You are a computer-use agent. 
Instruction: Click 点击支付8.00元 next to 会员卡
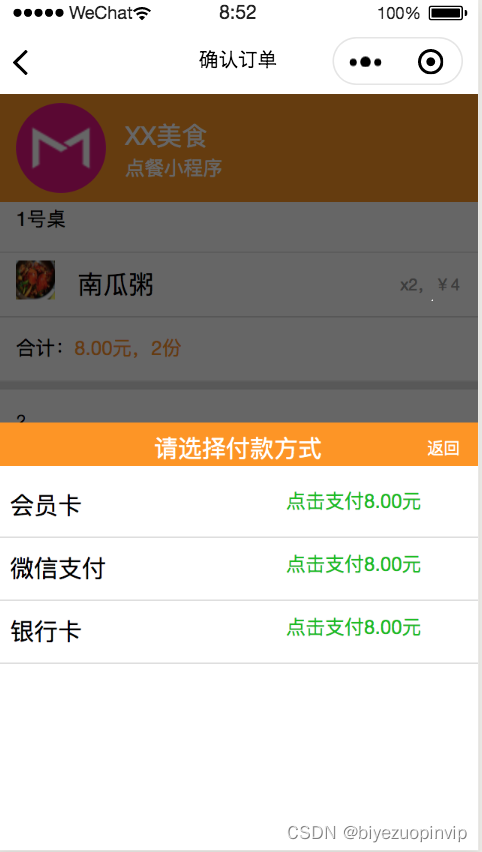pyautogui.click(x=354, y=502)
